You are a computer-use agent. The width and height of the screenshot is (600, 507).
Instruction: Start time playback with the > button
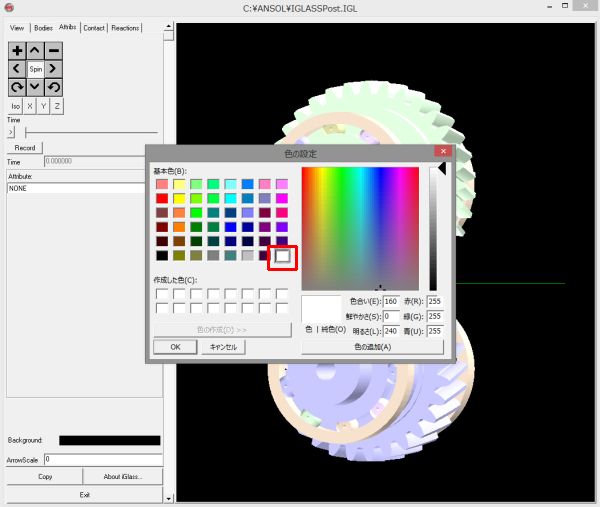point(11,131)
